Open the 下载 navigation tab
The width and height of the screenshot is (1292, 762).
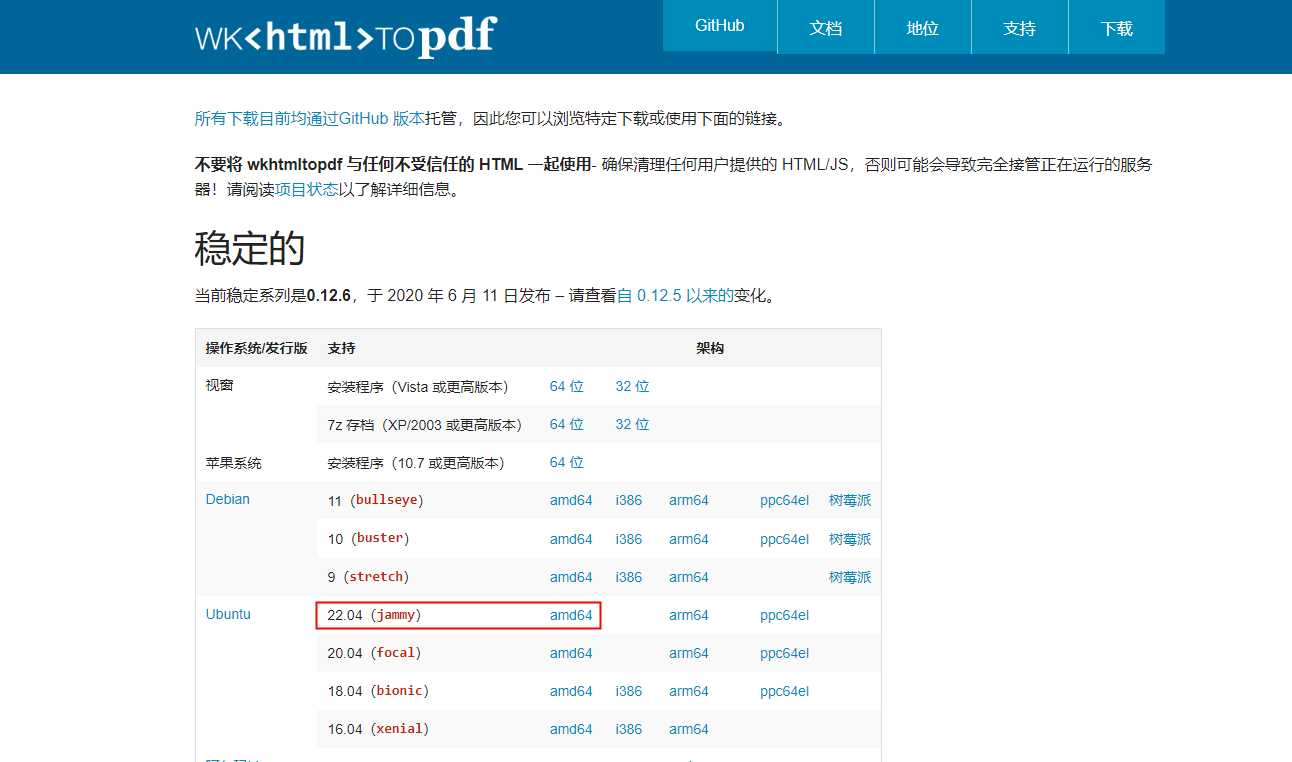[x=1117, y=27]
